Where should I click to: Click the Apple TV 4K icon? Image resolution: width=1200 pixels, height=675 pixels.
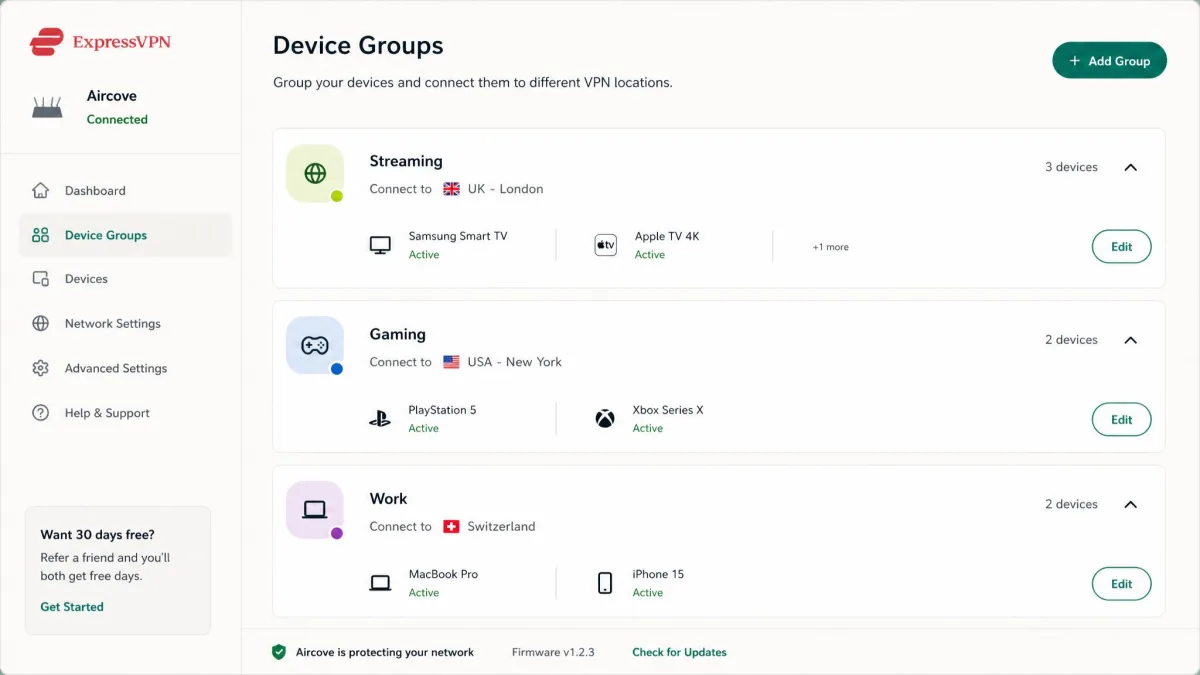tap(606, 246)
